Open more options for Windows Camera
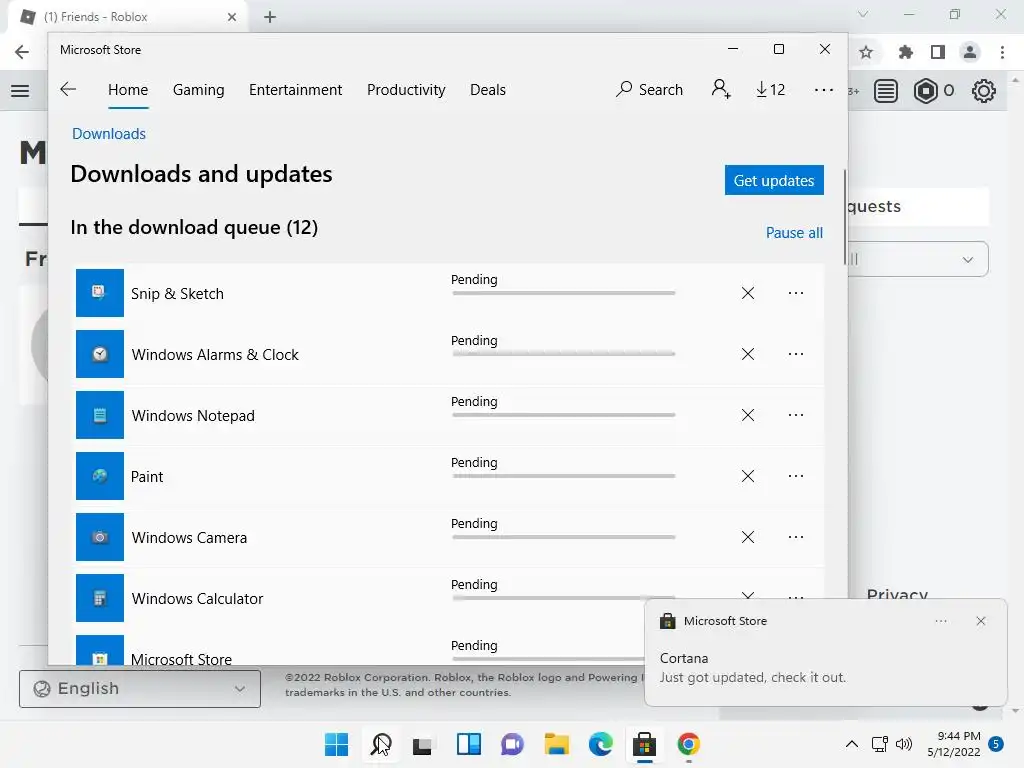1024x768 pixels. (795, 537)
